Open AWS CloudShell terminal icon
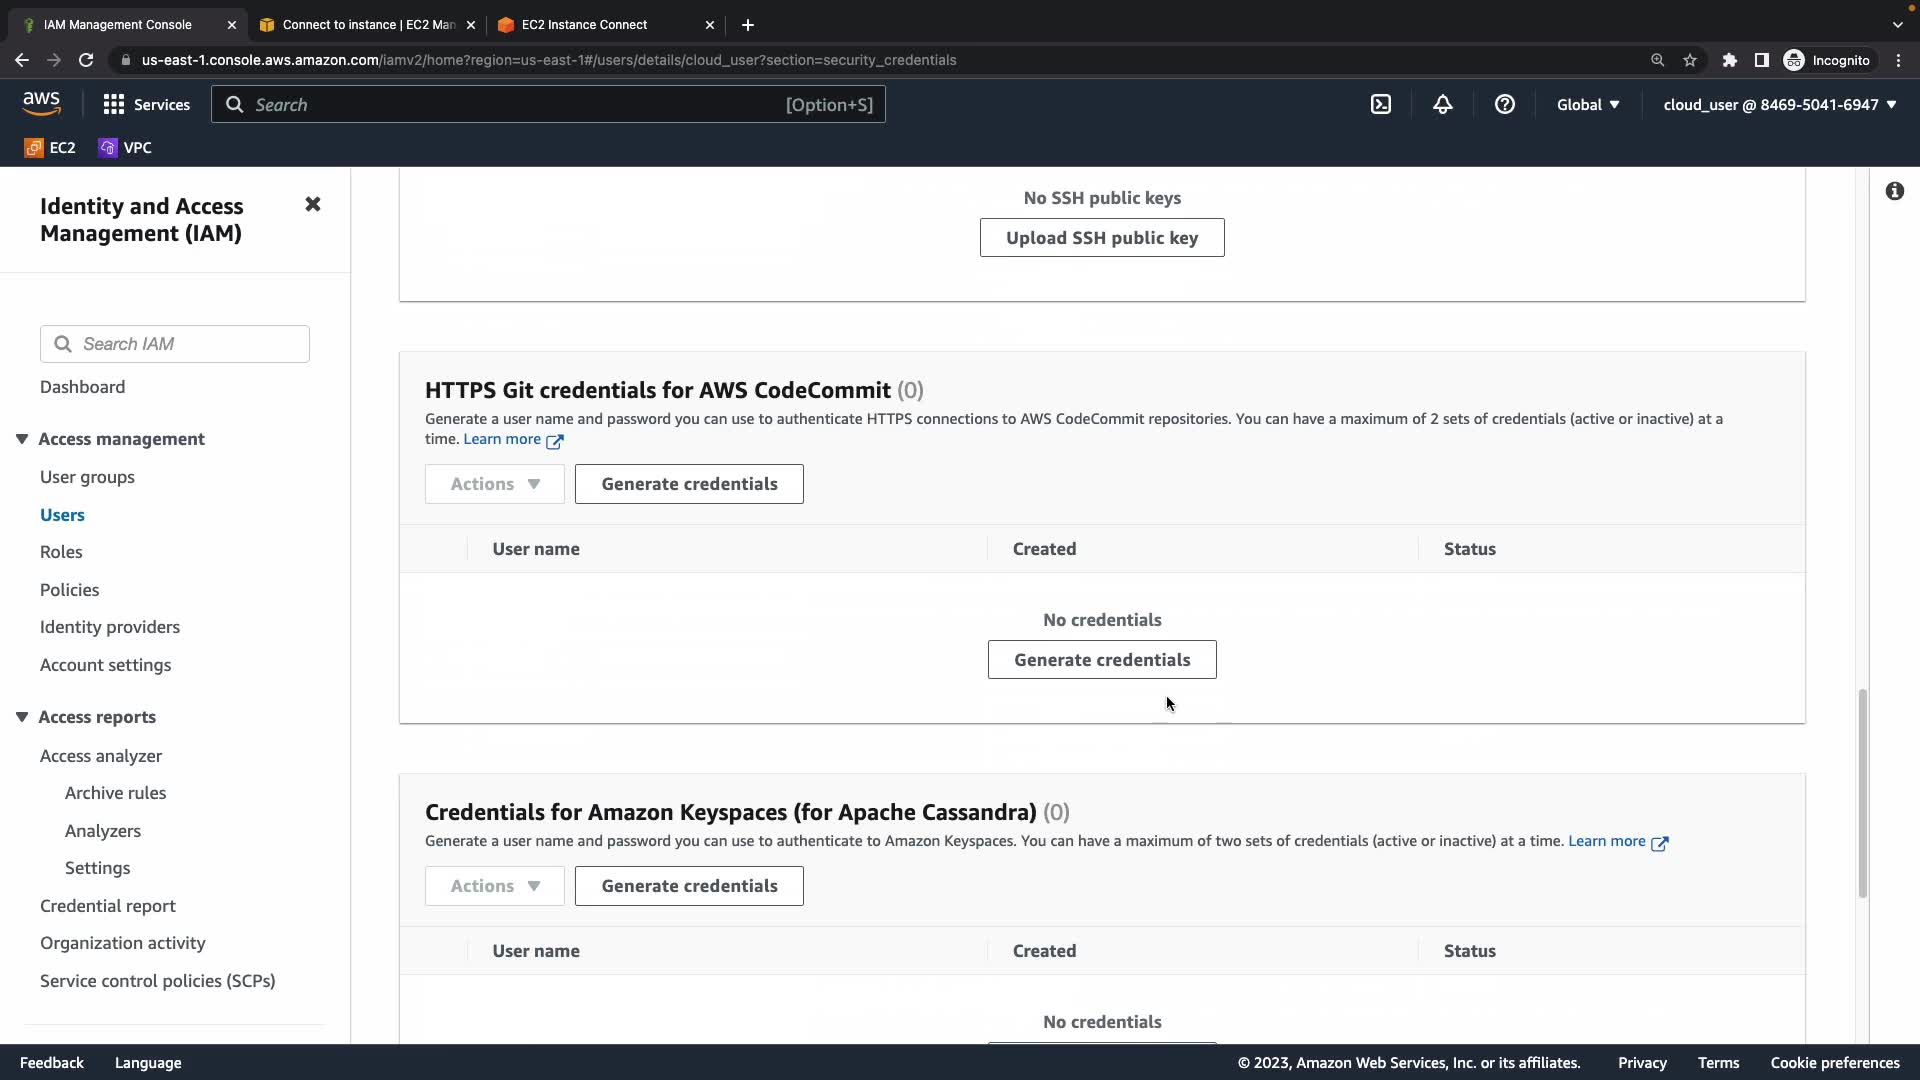Screen dimensions: 1920x1080 pyautogui.click(x=1381, y=104)
